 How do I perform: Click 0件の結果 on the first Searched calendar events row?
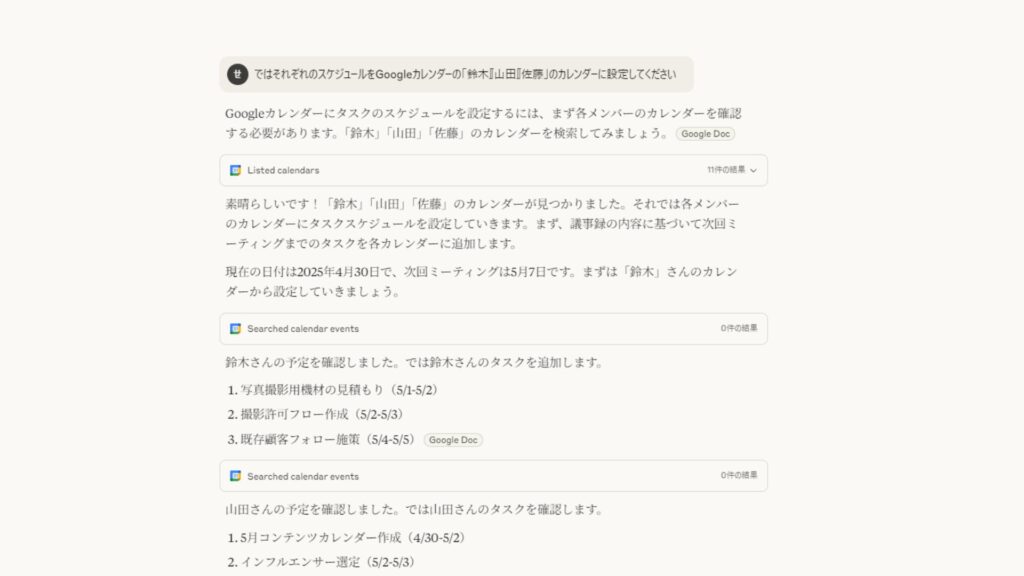click(739, 328)
